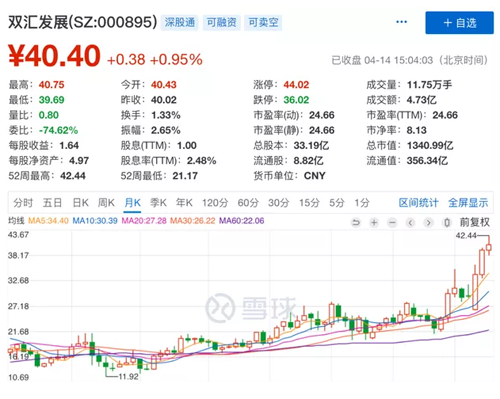Click the 深股通 tag

180,23
